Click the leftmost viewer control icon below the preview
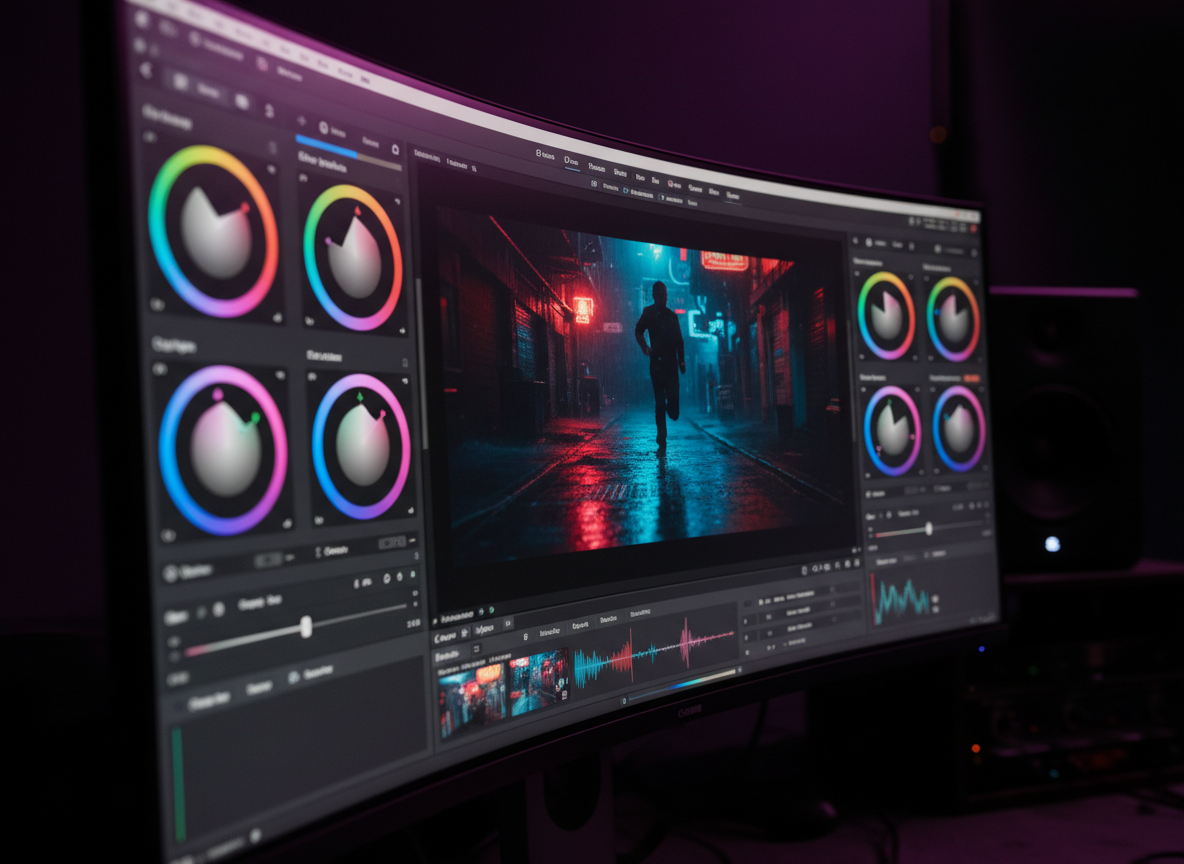Image resolution: width=1184 pixels, height=864 pixels. 804,569
